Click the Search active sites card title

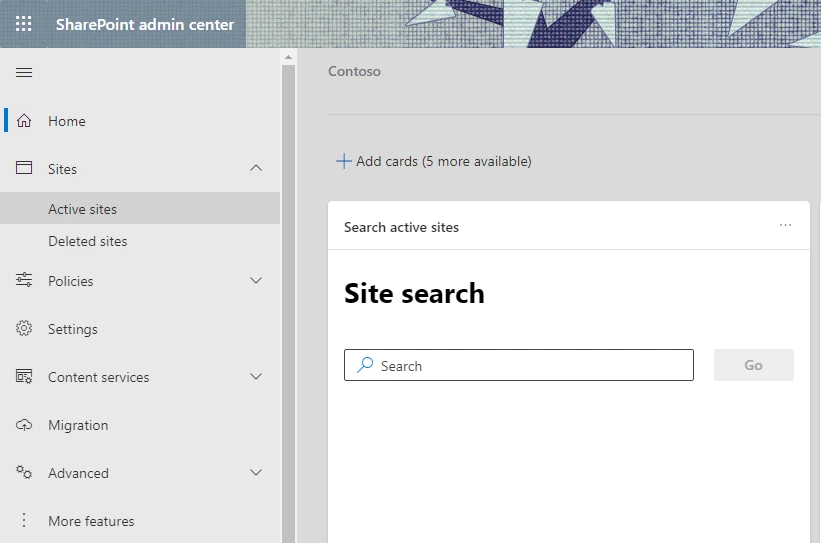point(401,227)
